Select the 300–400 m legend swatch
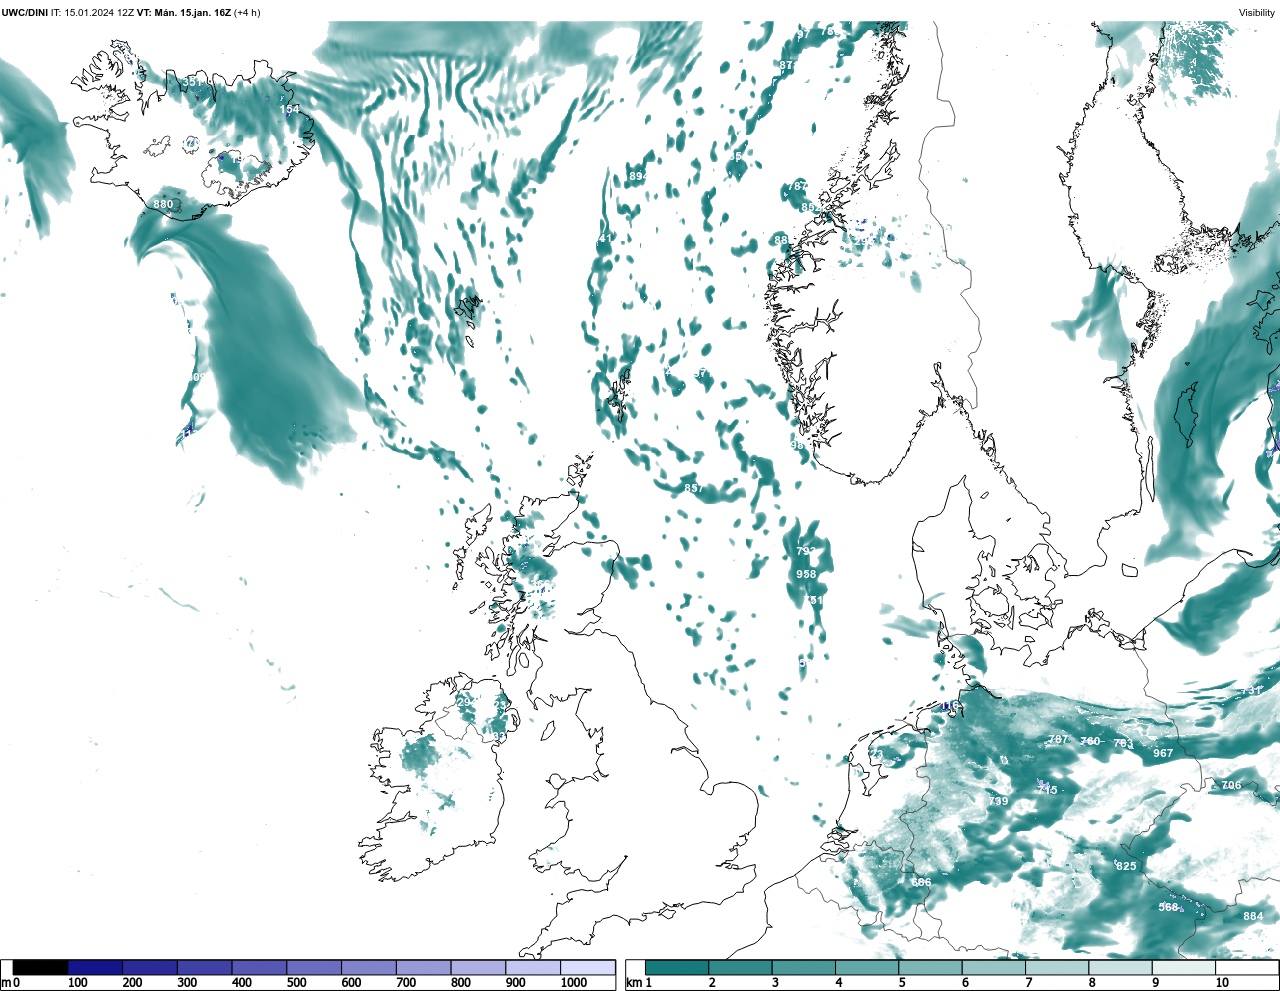Screen dimensions: 1280x991 [204, 968]
